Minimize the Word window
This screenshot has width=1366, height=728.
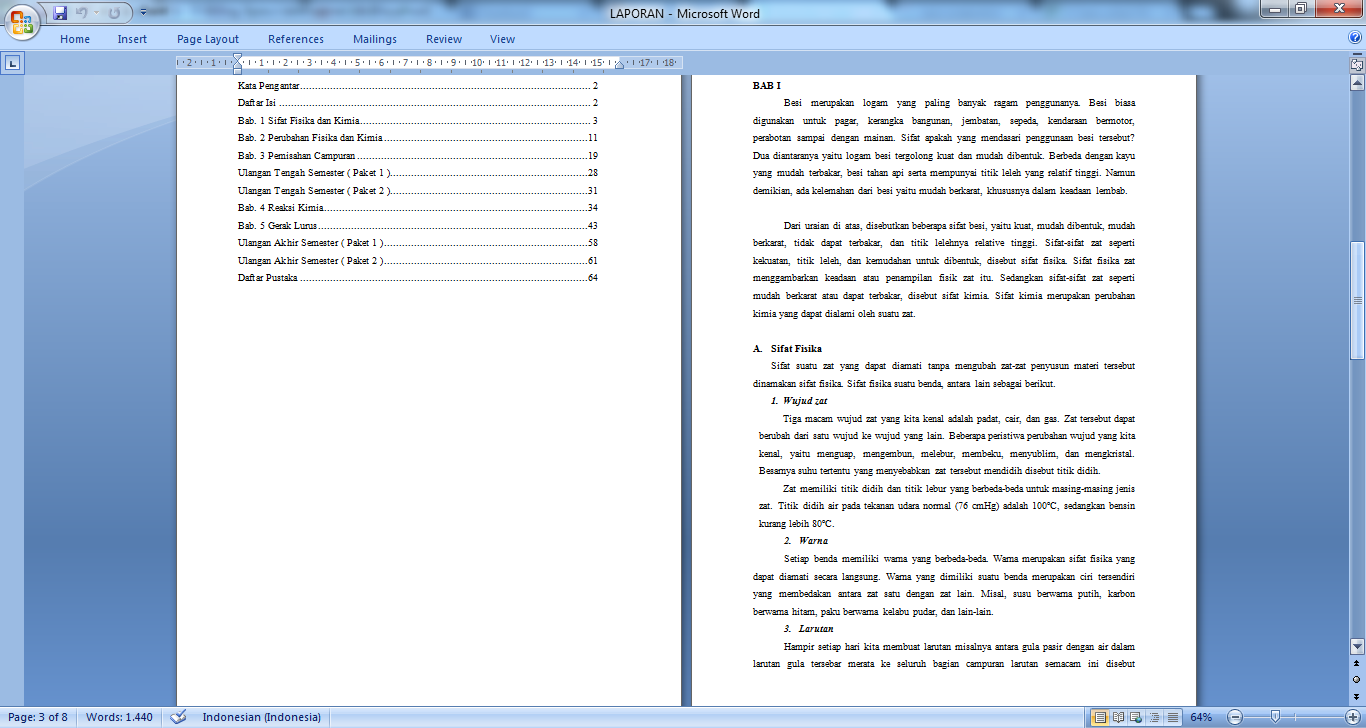(1274, 9)
